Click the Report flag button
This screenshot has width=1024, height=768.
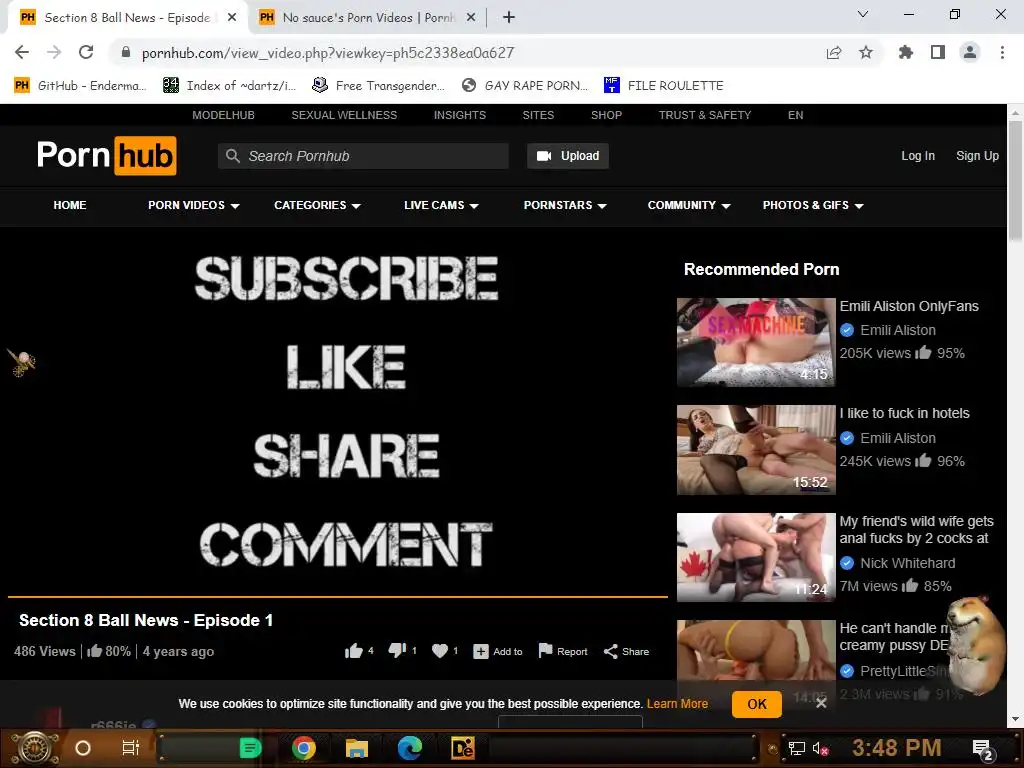(562, 651)
